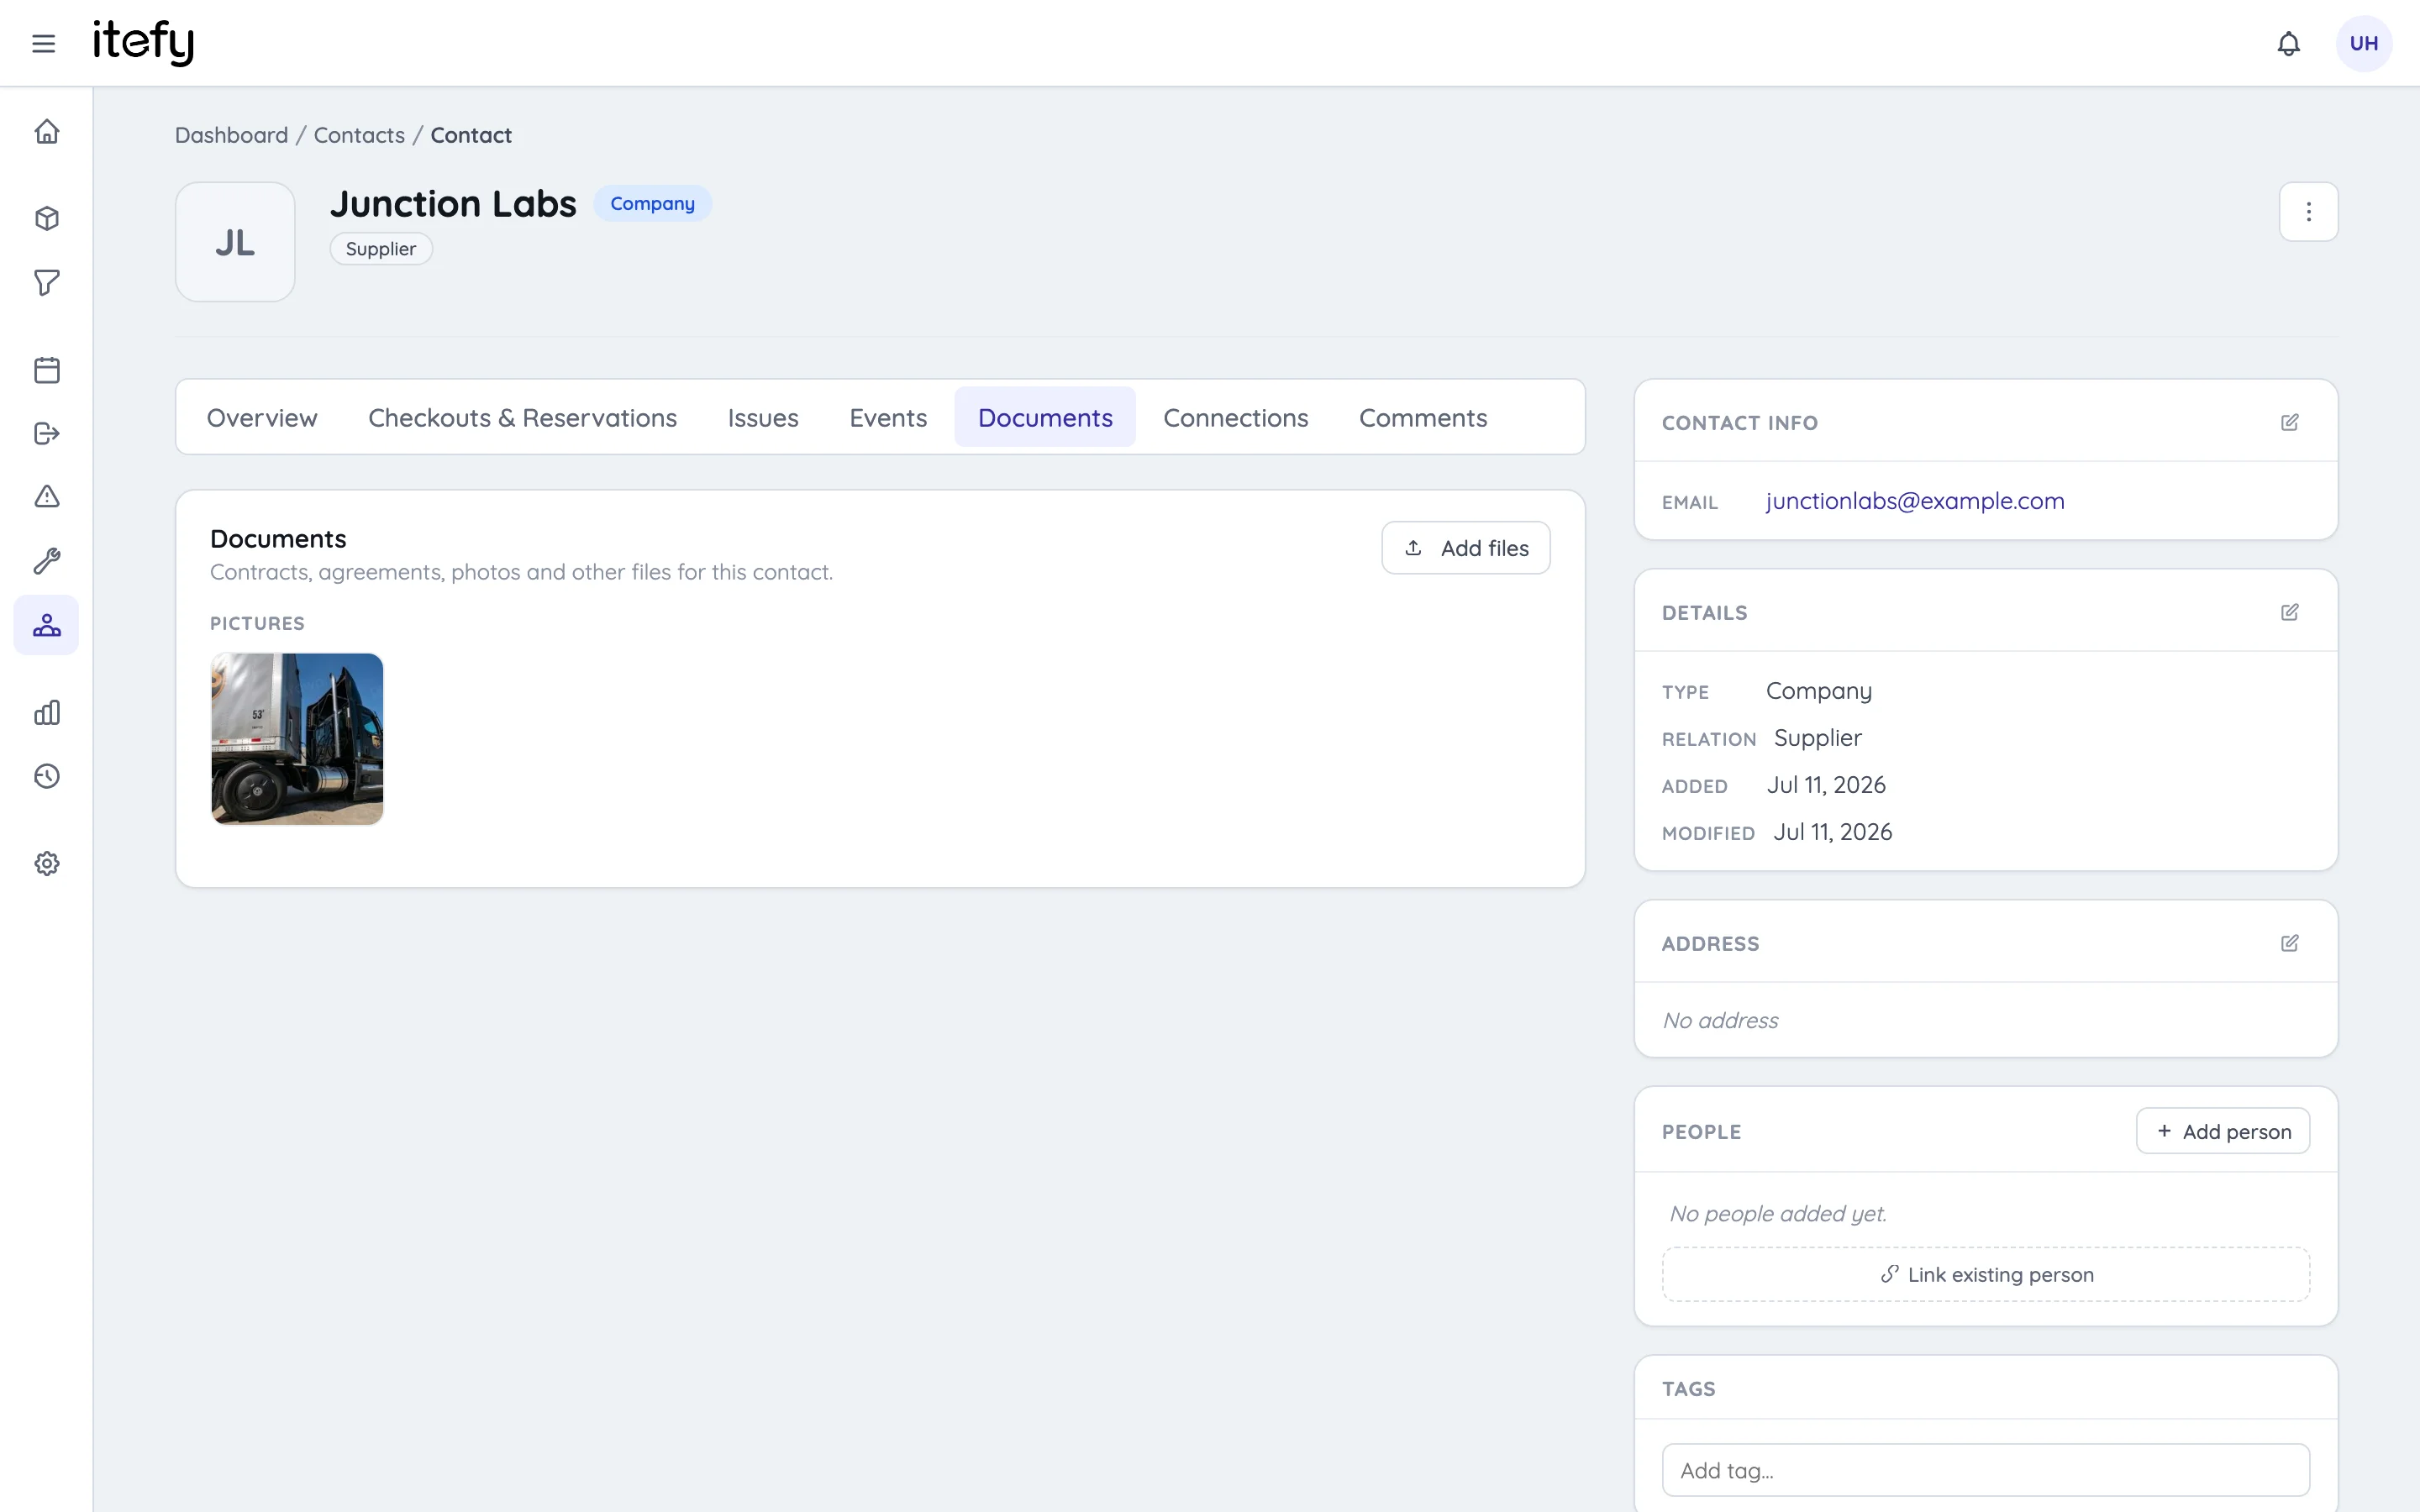
Task: Click the Documents card heading
Action: point(278,539)
